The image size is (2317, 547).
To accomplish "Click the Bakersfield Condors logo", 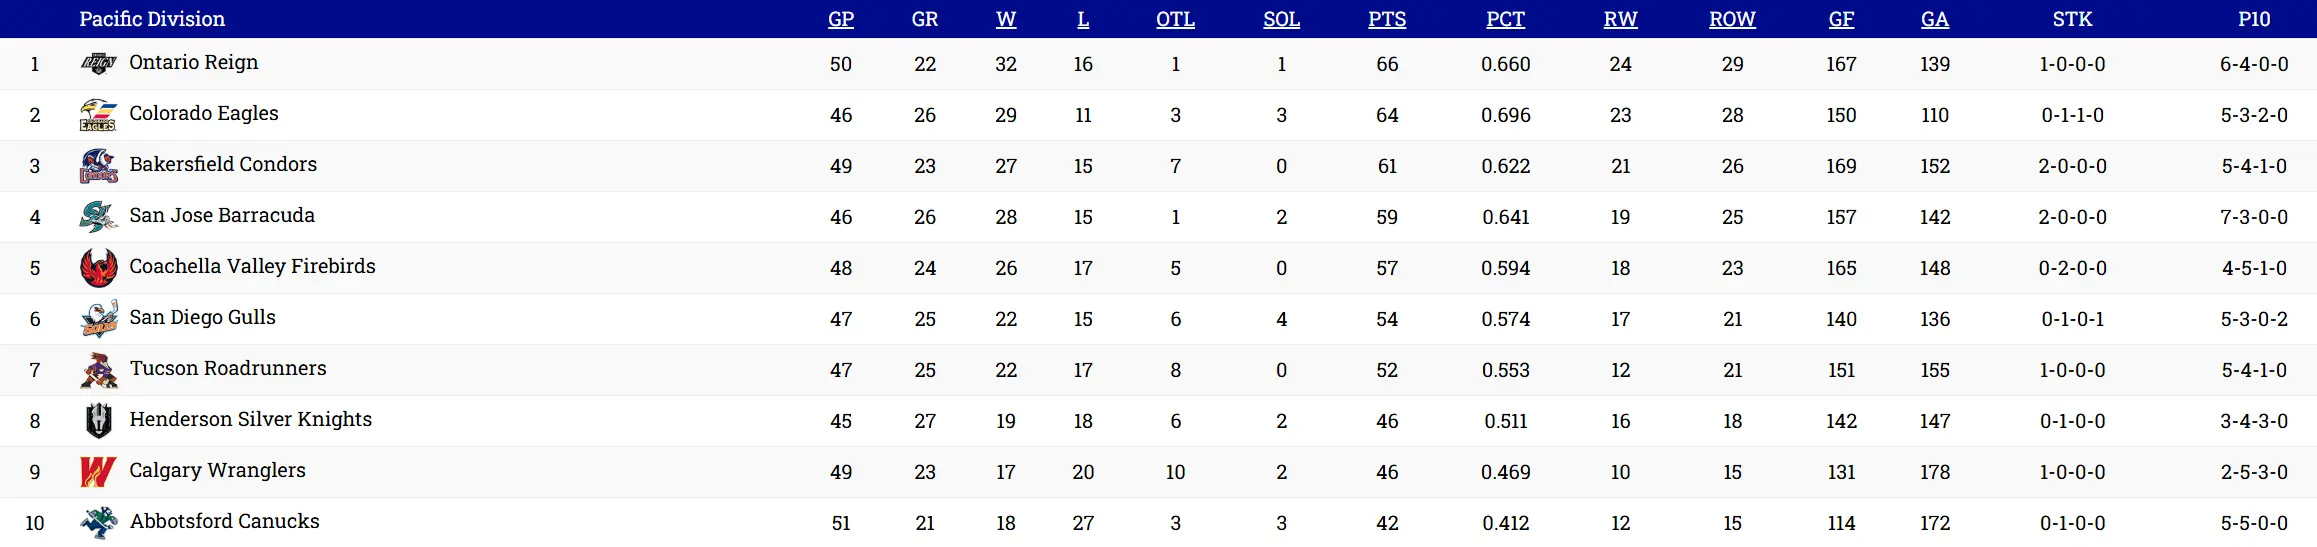I will pyautogui.click(x=98, y=166).
